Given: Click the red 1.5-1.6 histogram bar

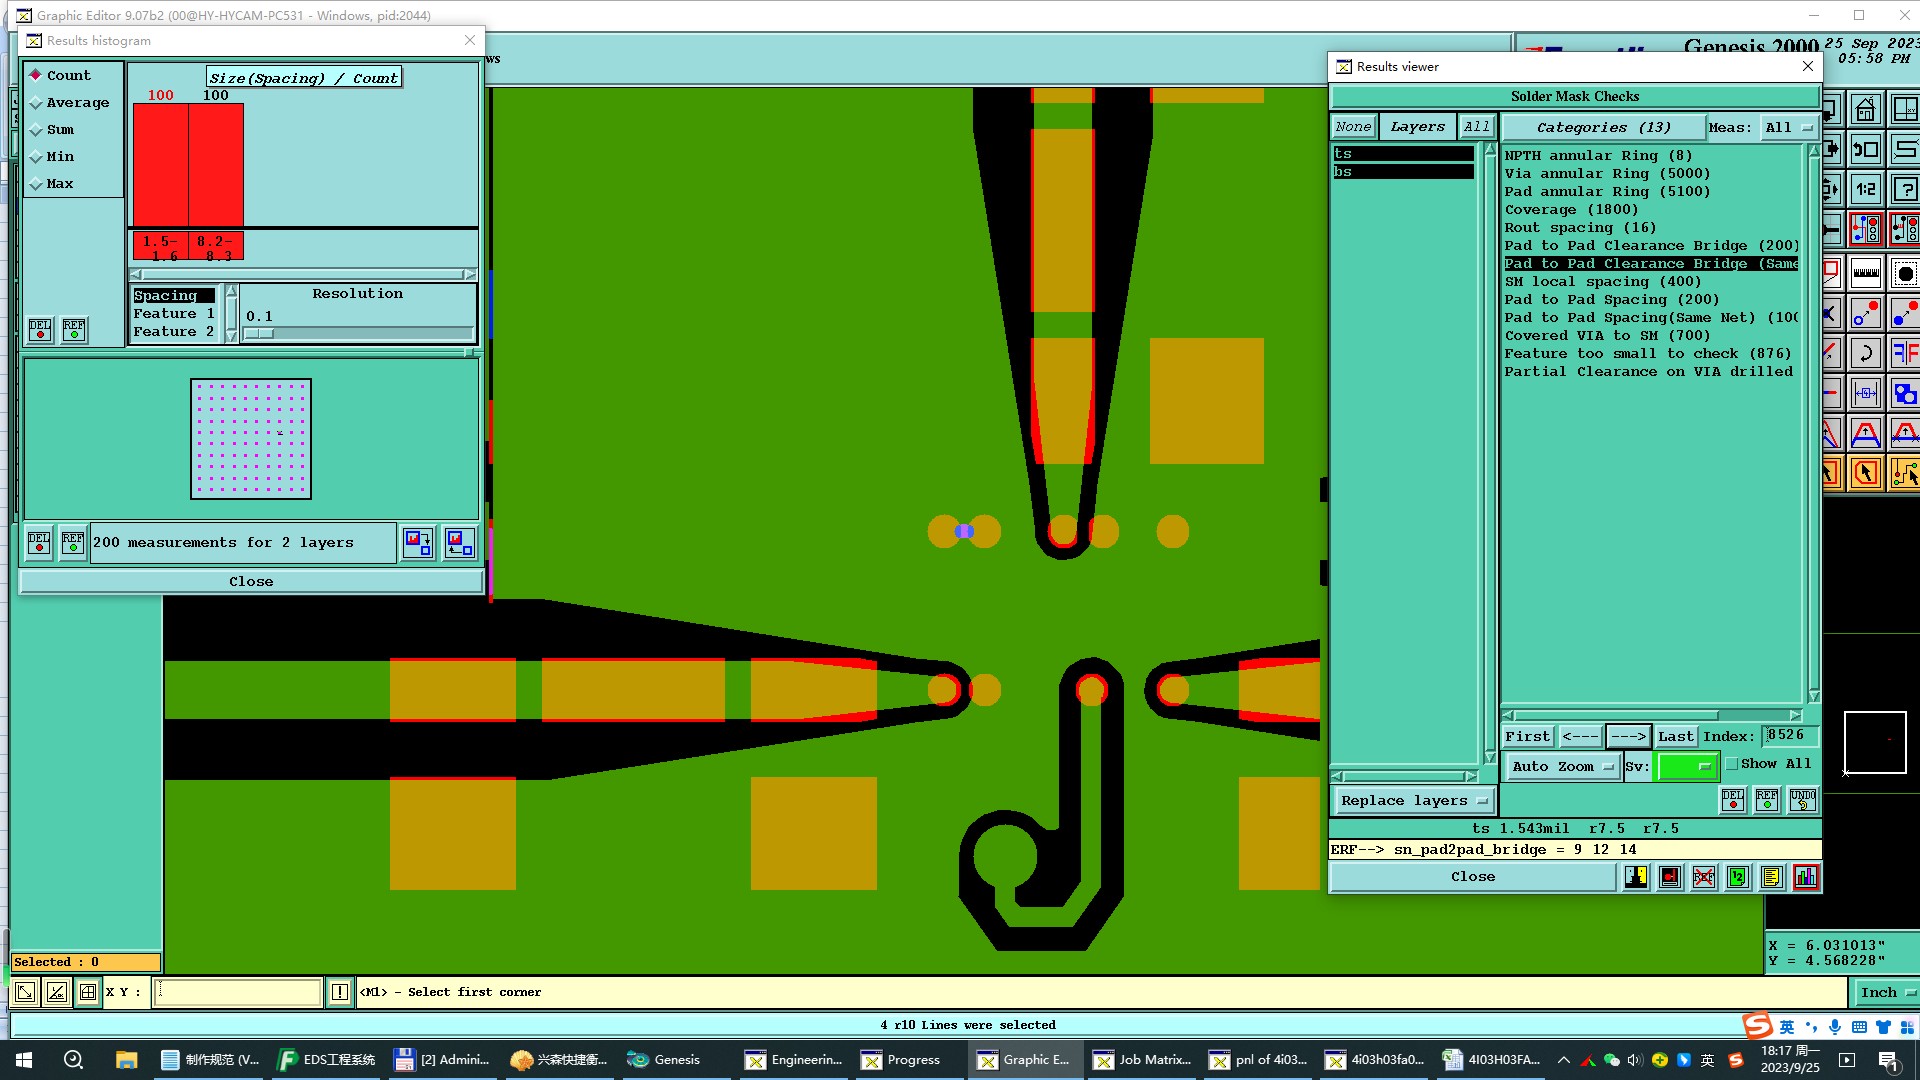Looking at the screenshot, I should (161, 165).
